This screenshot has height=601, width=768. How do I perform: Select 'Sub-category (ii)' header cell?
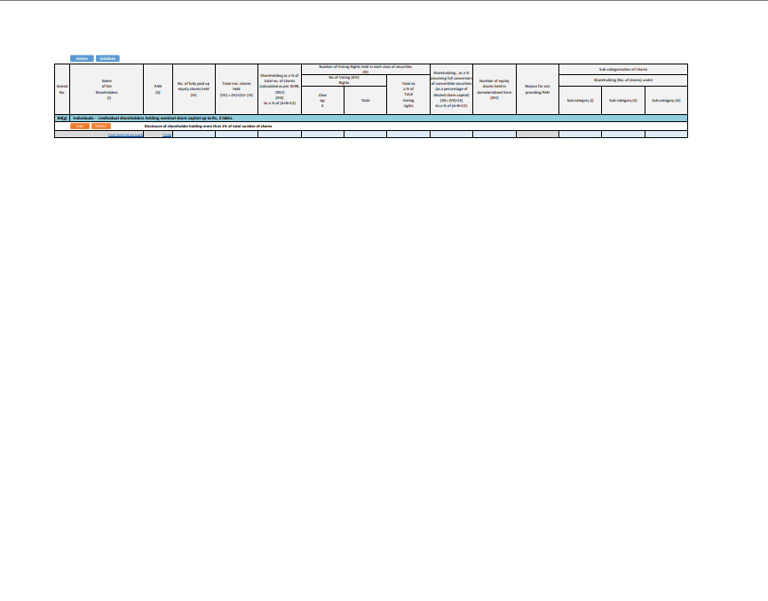[623, 100]
